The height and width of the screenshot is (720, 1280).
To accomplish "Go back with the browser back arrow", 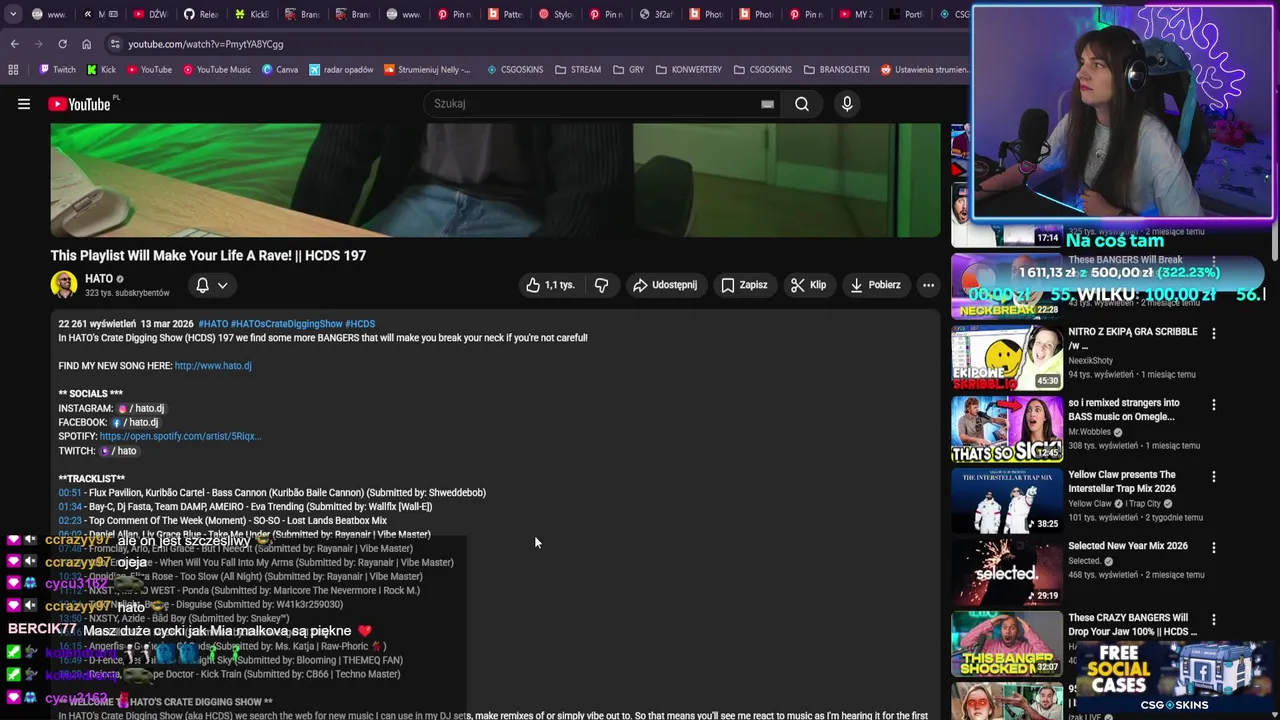I will 14,44.
